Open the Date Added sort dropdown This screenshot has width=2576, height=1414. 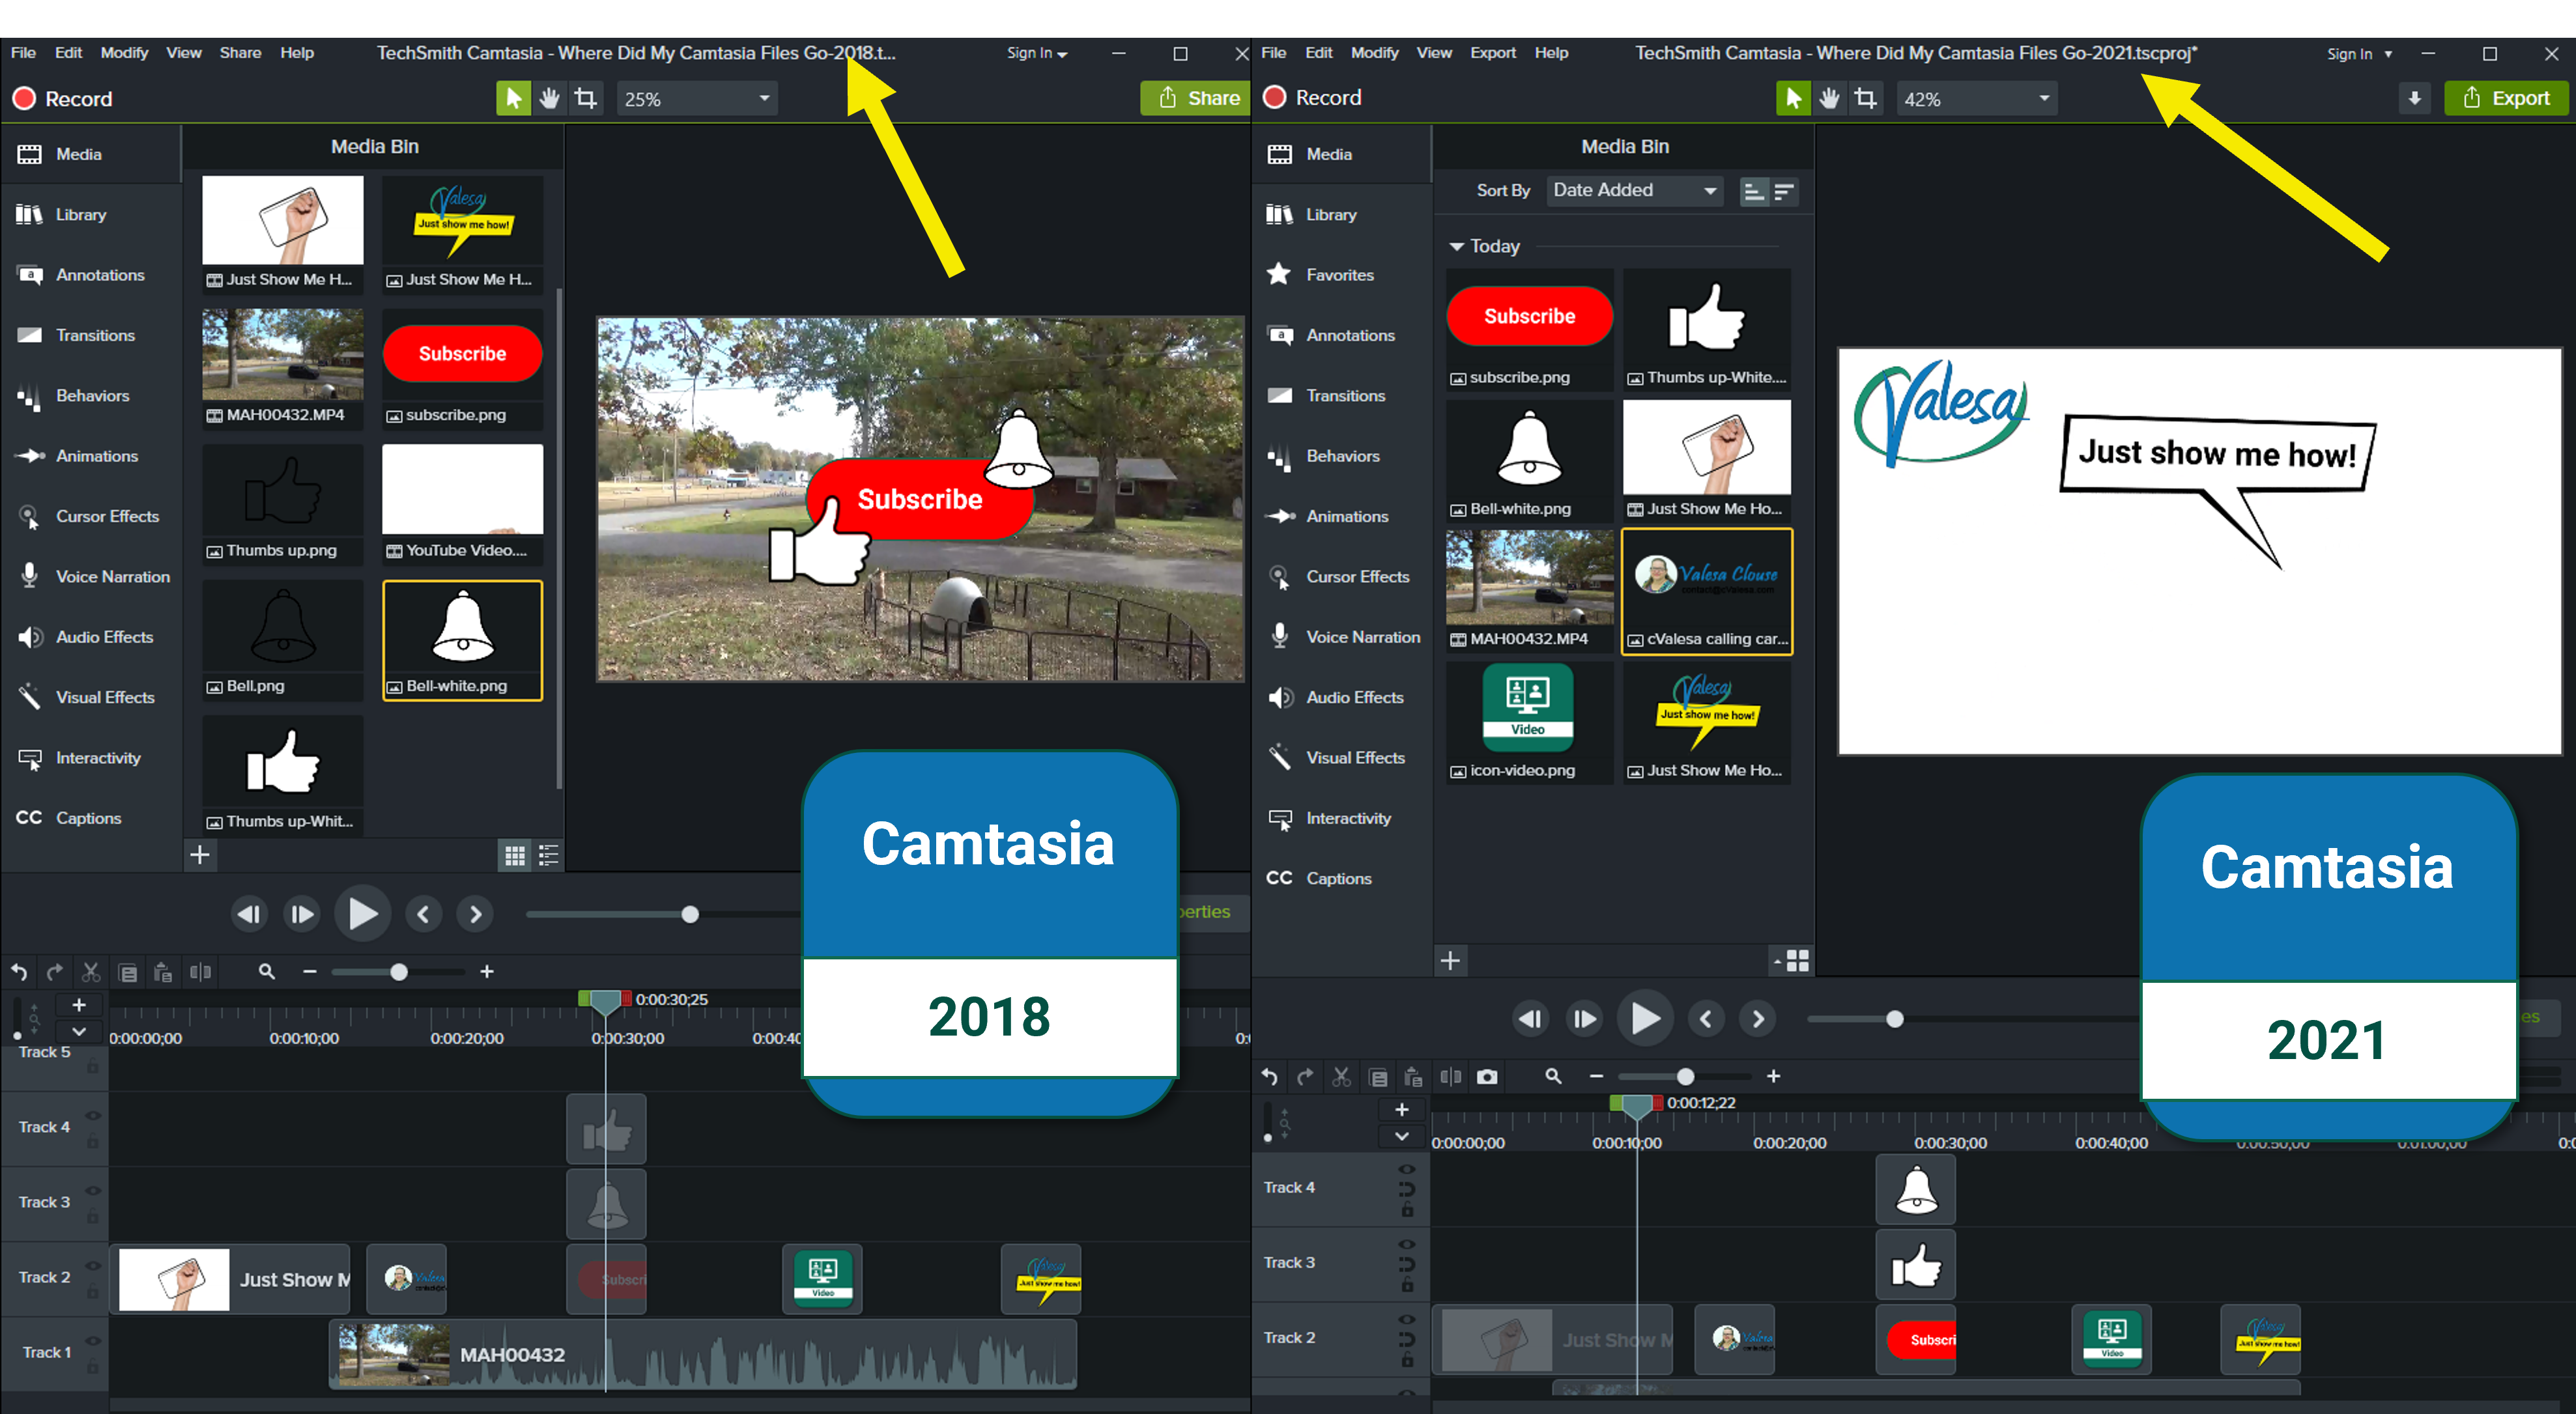click(1634, 190)
